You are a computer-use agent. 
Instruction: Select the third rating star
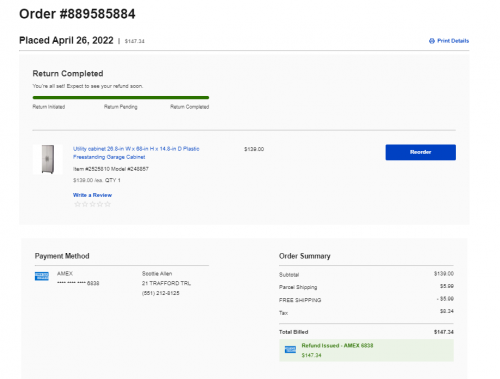92,204
